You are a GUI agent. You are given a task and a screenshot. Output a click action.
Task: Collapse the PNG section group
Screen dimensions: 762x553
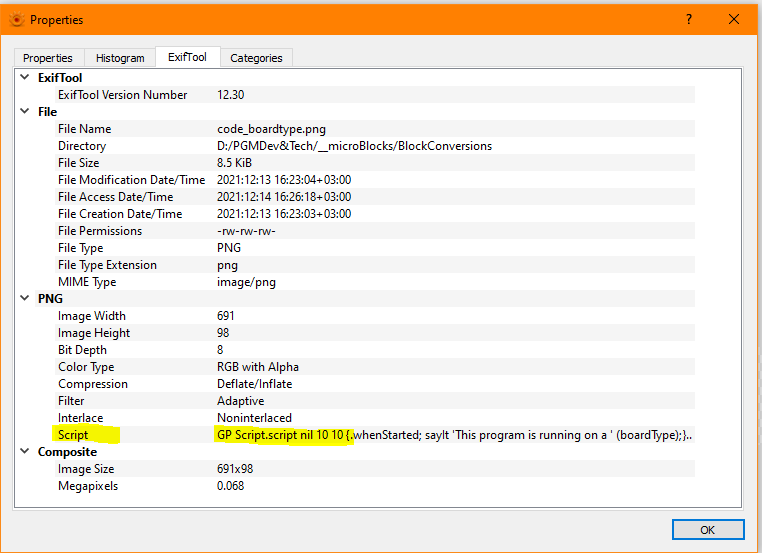[25, 299]
